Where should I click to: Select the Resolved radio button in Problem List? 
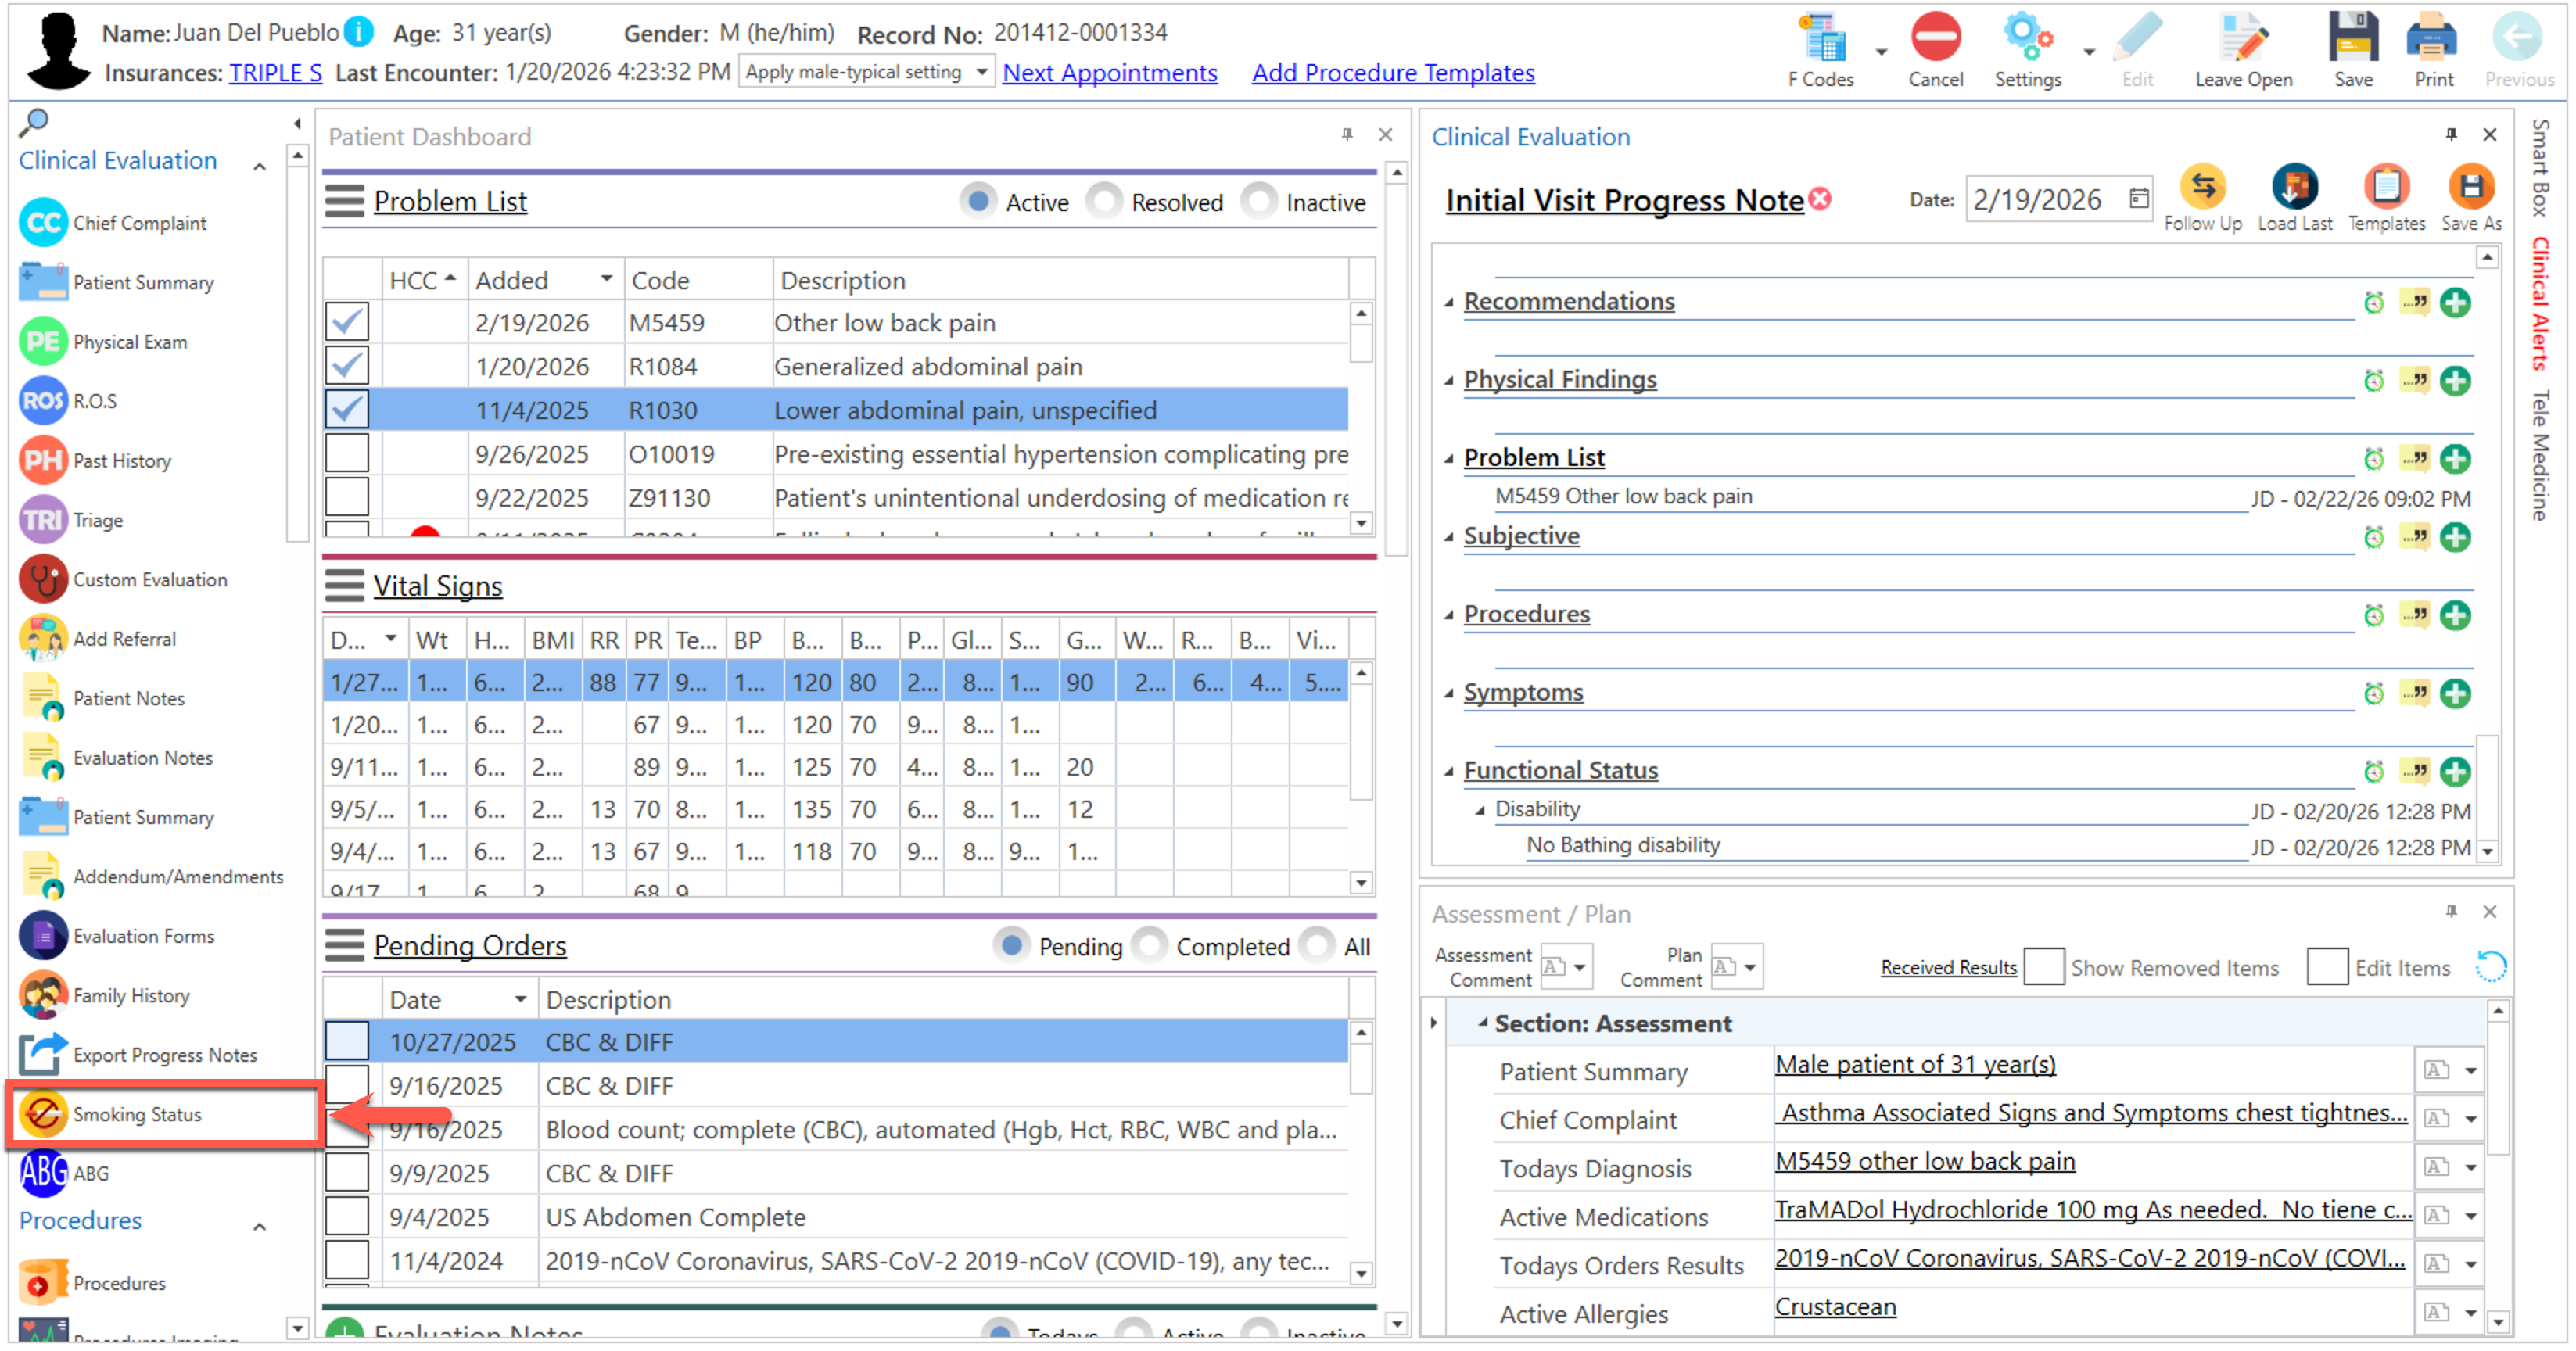(x=1105, y=201)
